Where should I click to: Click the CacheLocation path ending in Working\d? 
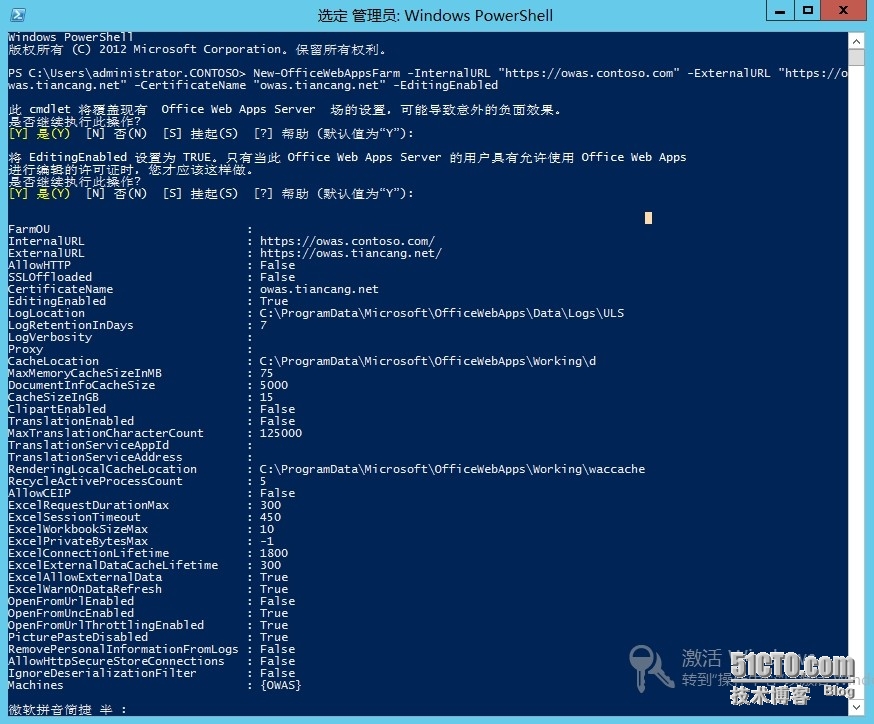pyautogui.click(x=428, y=361)
